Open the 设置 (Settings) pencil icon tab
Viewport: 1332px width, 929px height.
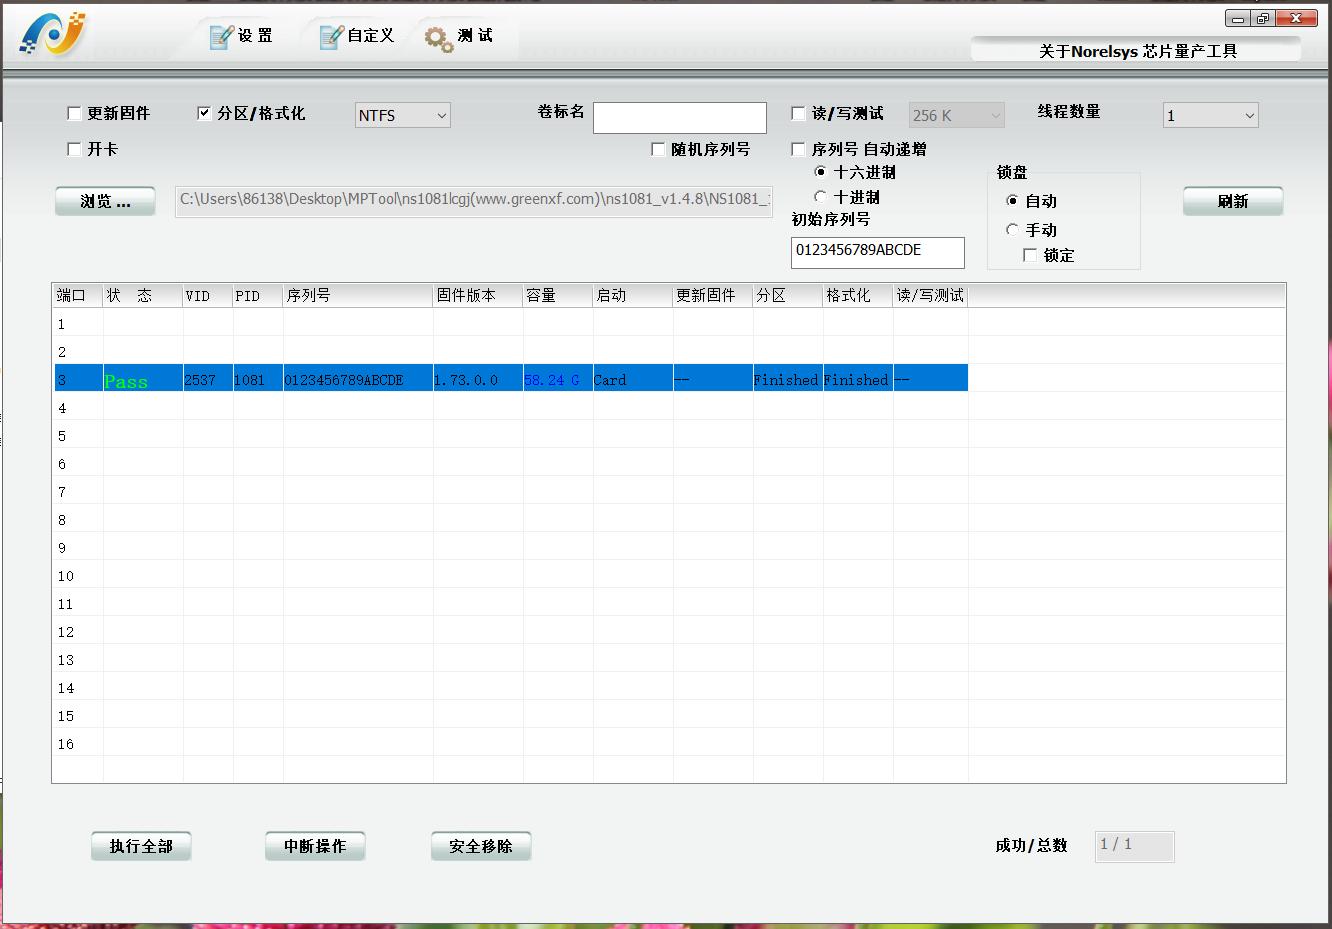tap(240, 35)
